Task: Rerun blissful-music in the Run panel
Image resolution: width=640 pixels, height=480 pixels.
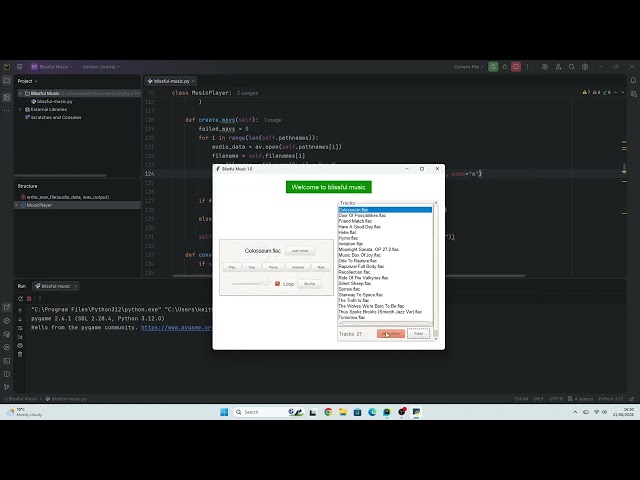Action: point(20,299)
